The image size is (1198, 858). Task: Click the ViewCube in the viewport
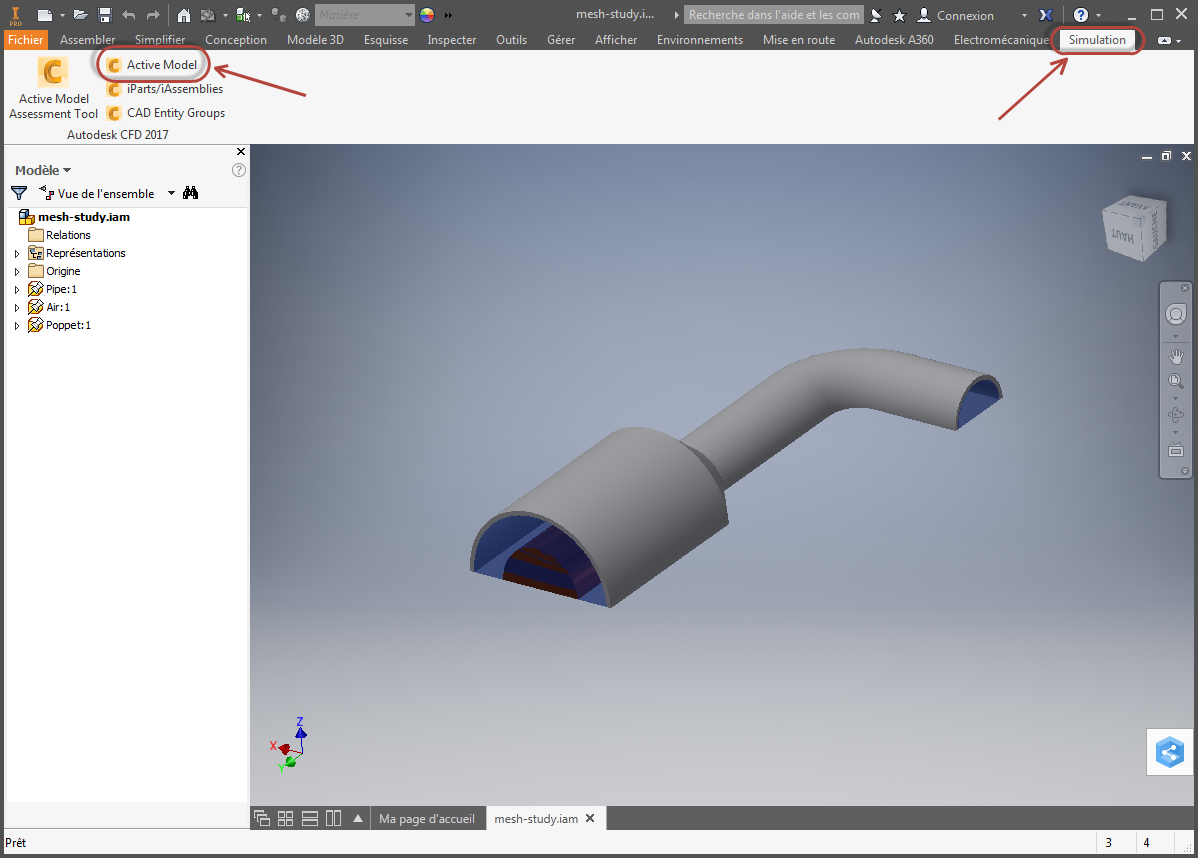(x=1135, y=228)
